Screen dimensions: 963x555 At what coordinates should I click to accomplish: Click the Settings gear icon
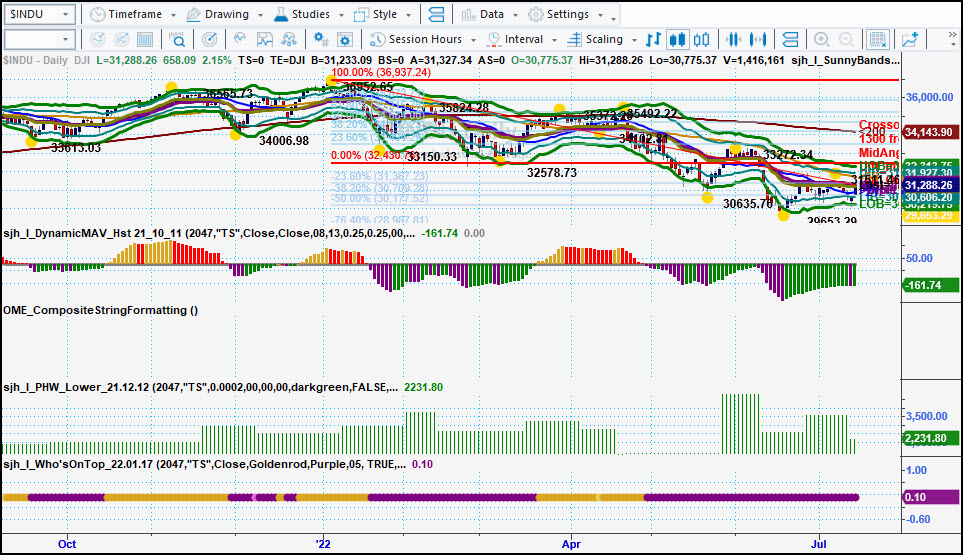click(536, 14)
